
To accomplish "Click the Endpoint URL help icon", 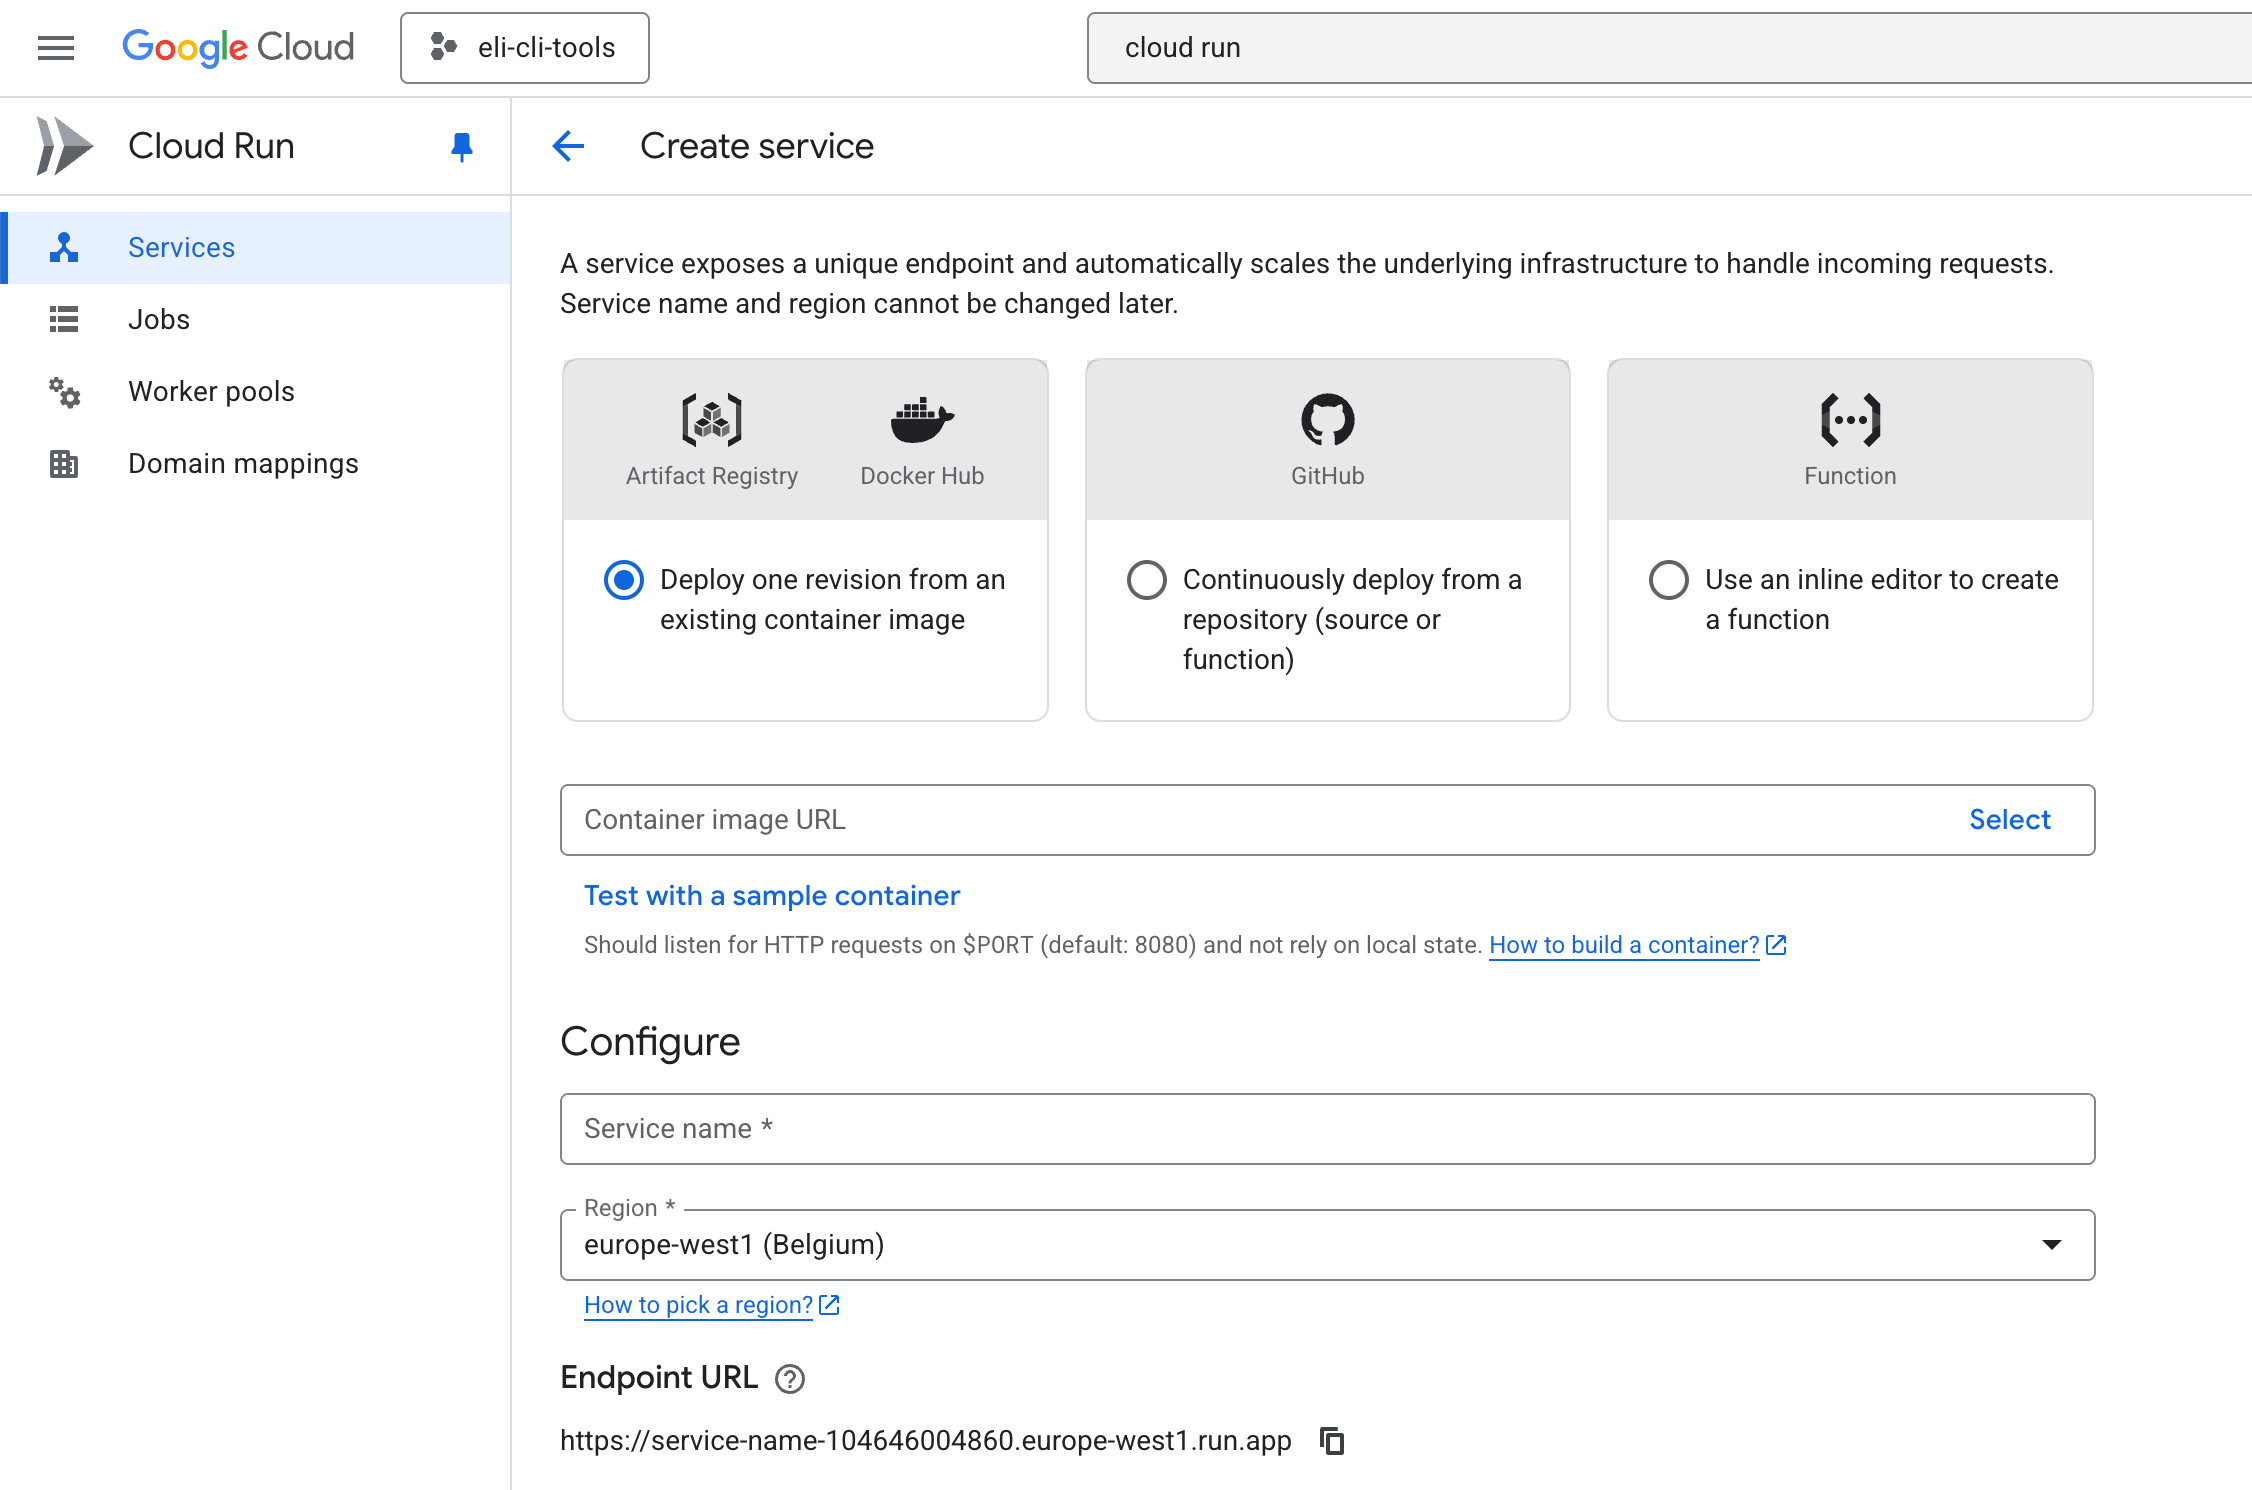I will [790, 1379].
